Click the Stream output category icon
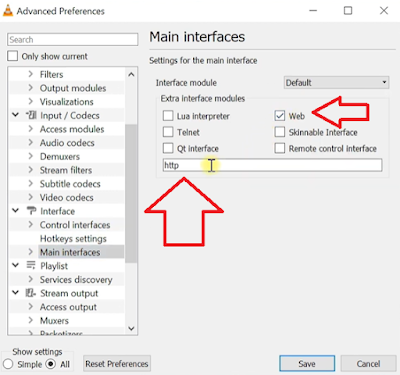 31,293
